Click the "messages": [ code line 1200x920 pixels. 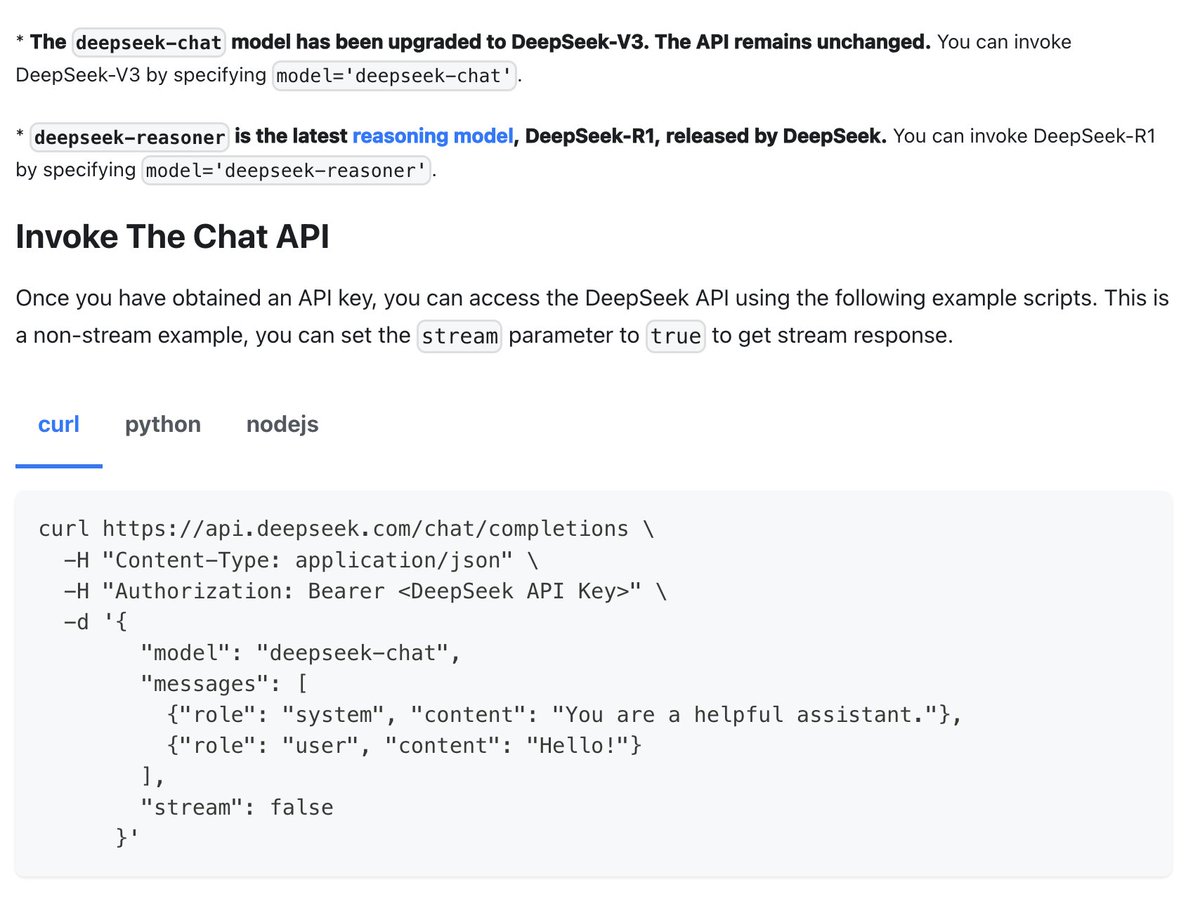coord(223,684)
